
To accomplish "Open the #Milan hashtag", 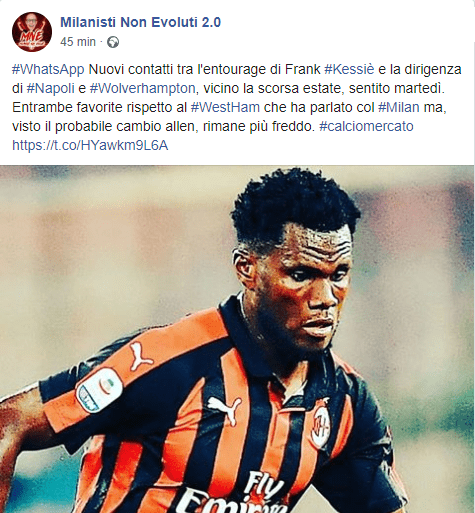I will [399, 108].
